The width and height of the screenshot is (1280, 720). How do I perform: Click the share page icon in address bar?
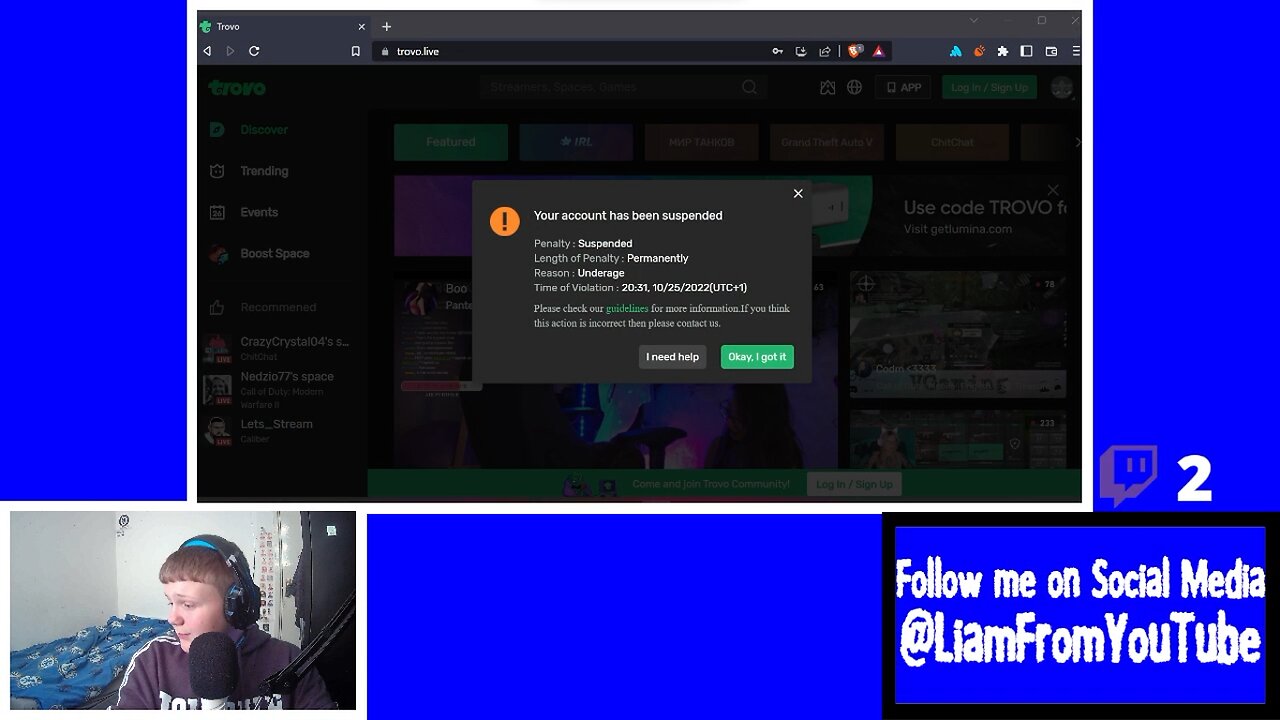tap(825, 51)
